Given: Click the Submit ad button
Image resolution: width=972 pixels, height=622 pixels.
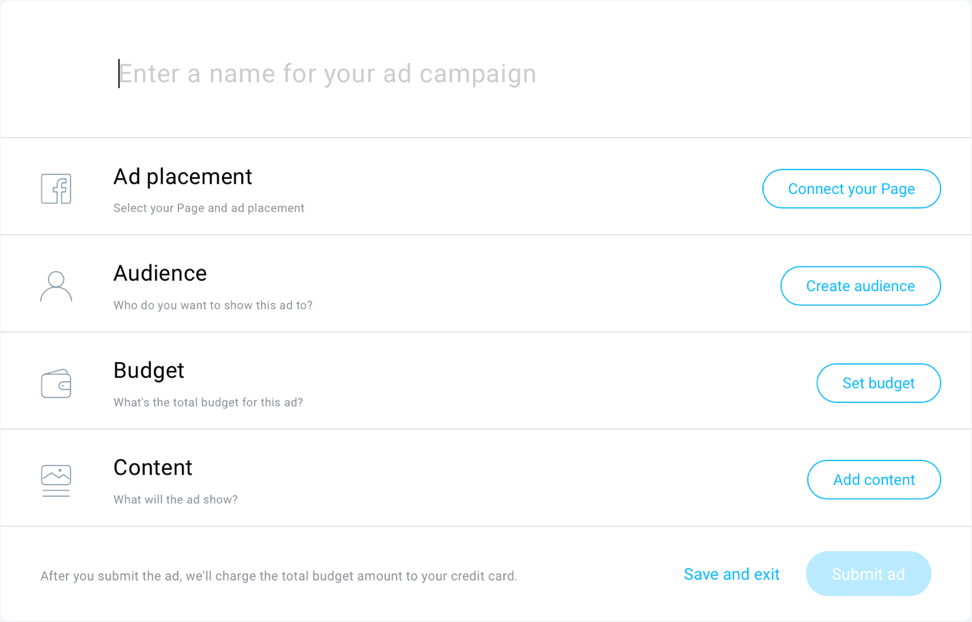Looking at the screenshot, I should pos(868,574).
